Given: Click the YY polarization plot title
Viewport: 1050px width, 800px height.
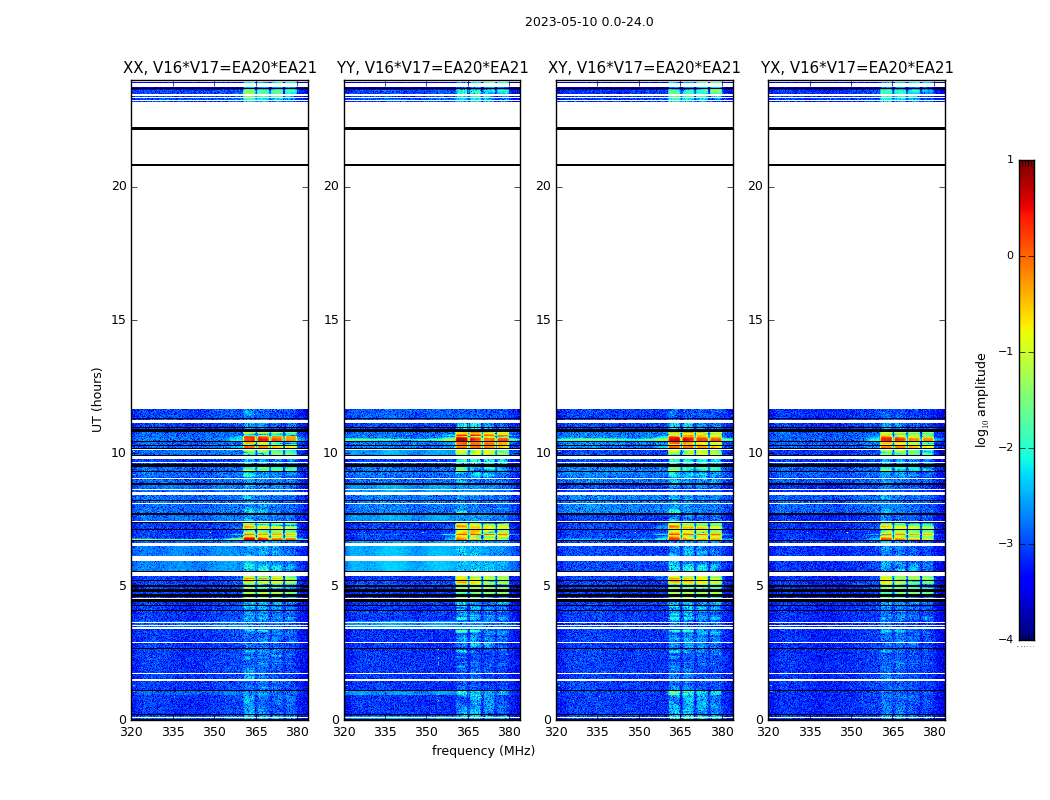Looking at the screenshot, I should coord(433,68).
